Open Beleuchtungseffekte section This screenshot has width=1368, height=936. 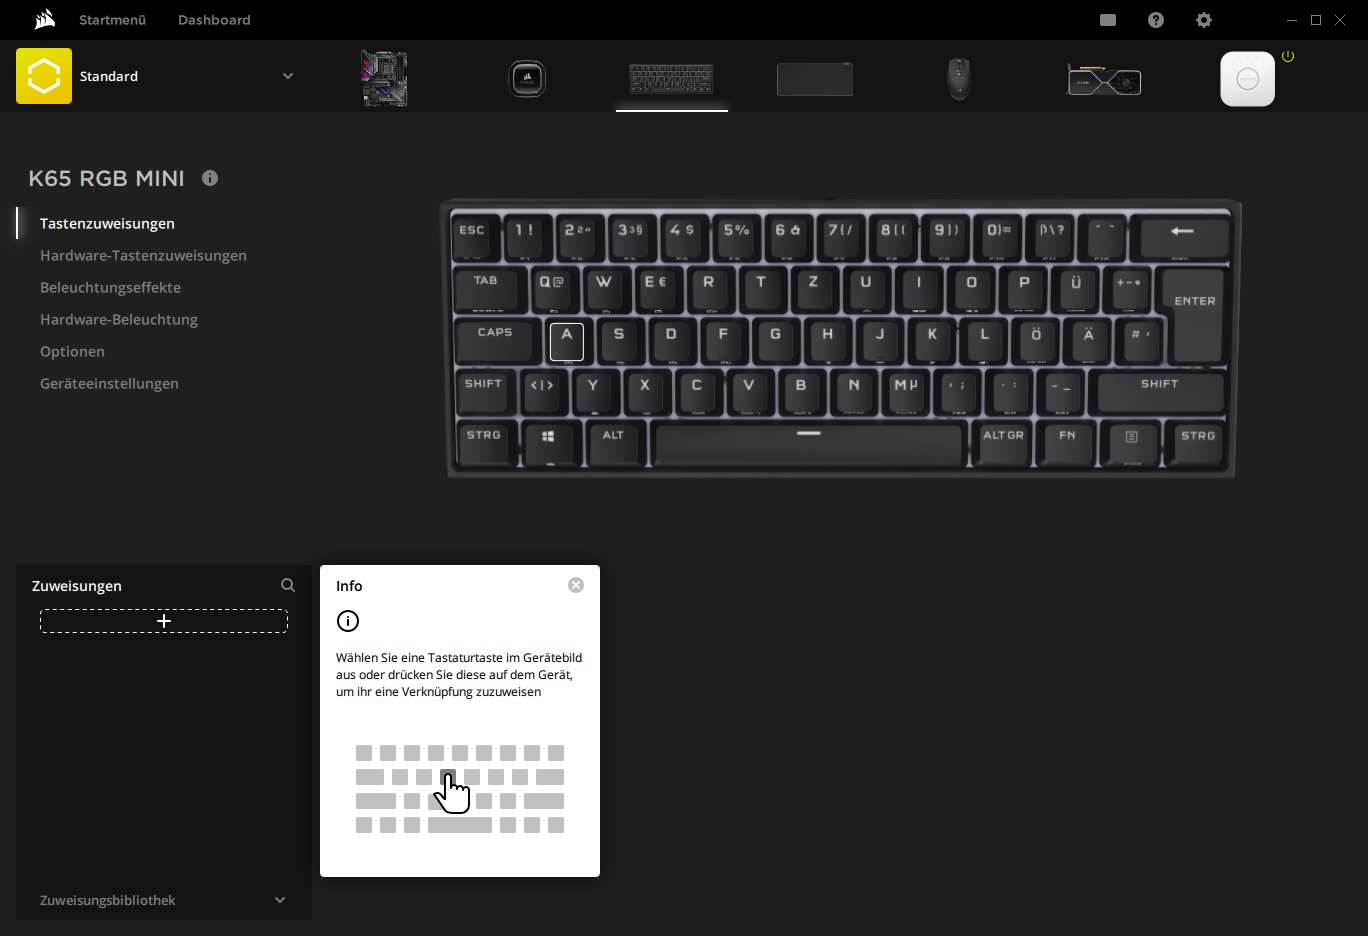[x=110, y=287]
